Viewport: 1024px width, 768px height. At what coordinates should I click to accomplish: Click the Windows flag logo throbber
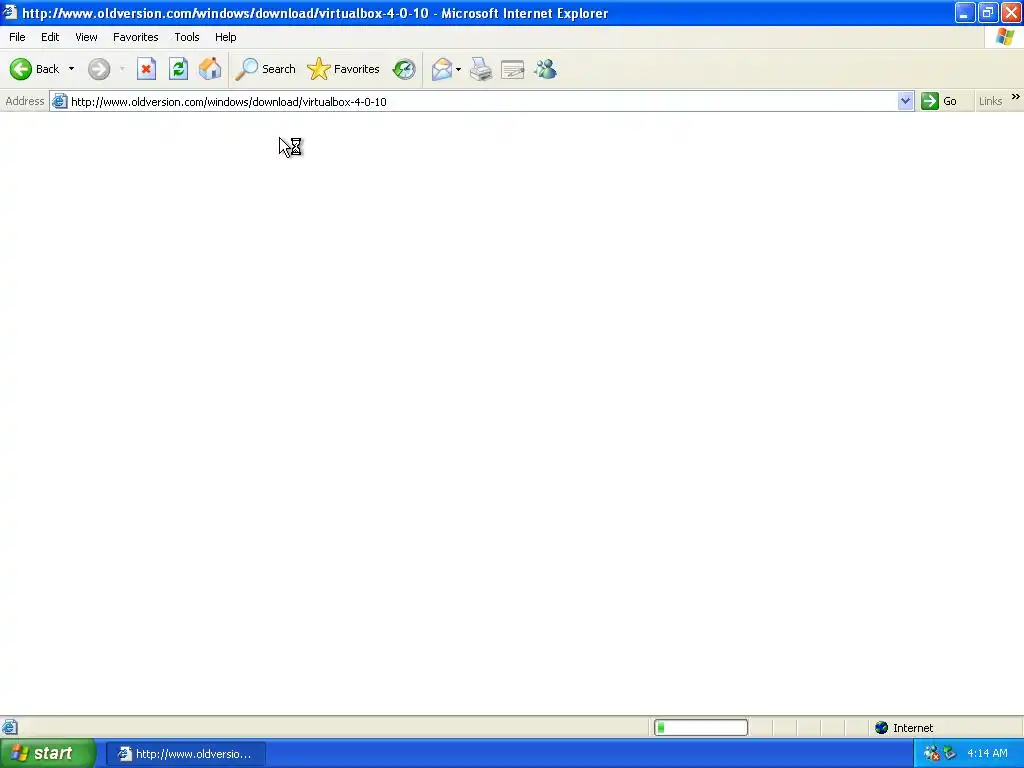[1005, 37]
